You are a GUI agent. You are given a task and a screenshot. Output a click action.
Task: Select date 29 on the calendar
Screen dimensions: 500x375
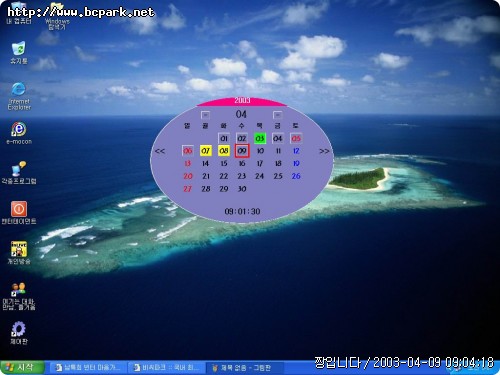(224, 189)
